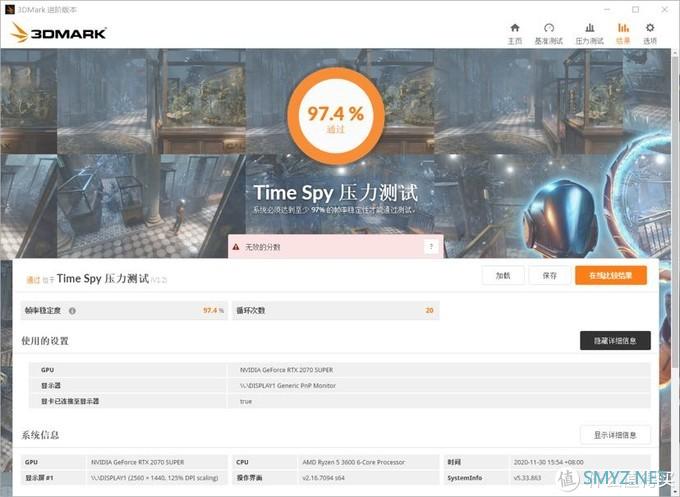Screen dimensions: 680x497
Task: Open Options (选项) gear tab
Action: click(x=650, y=34)
